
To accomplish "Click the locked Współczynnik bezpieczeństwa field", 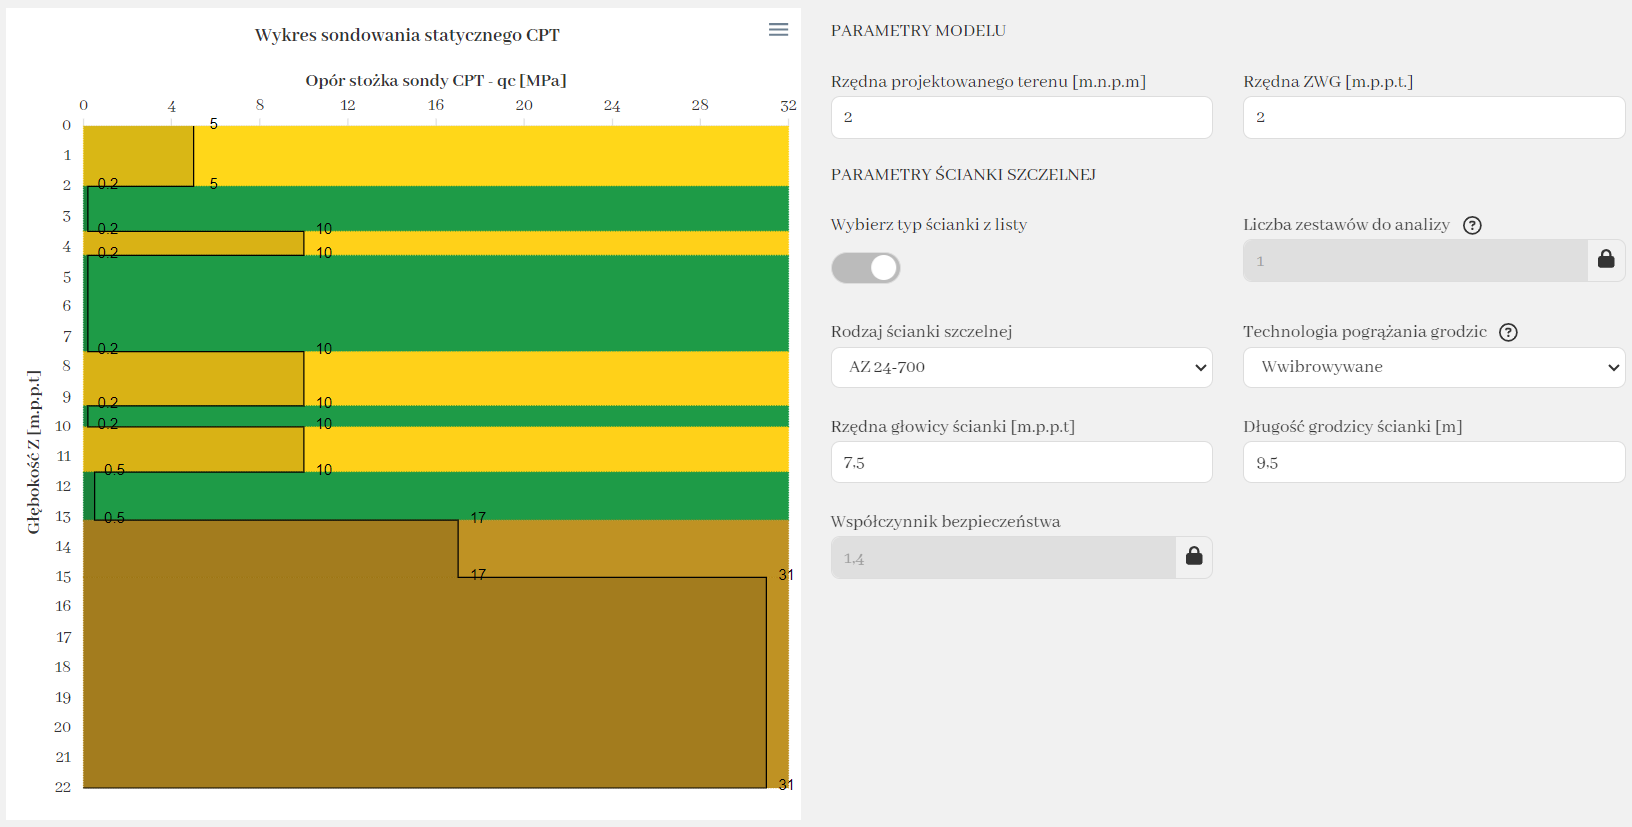I will pos(1003,557).
